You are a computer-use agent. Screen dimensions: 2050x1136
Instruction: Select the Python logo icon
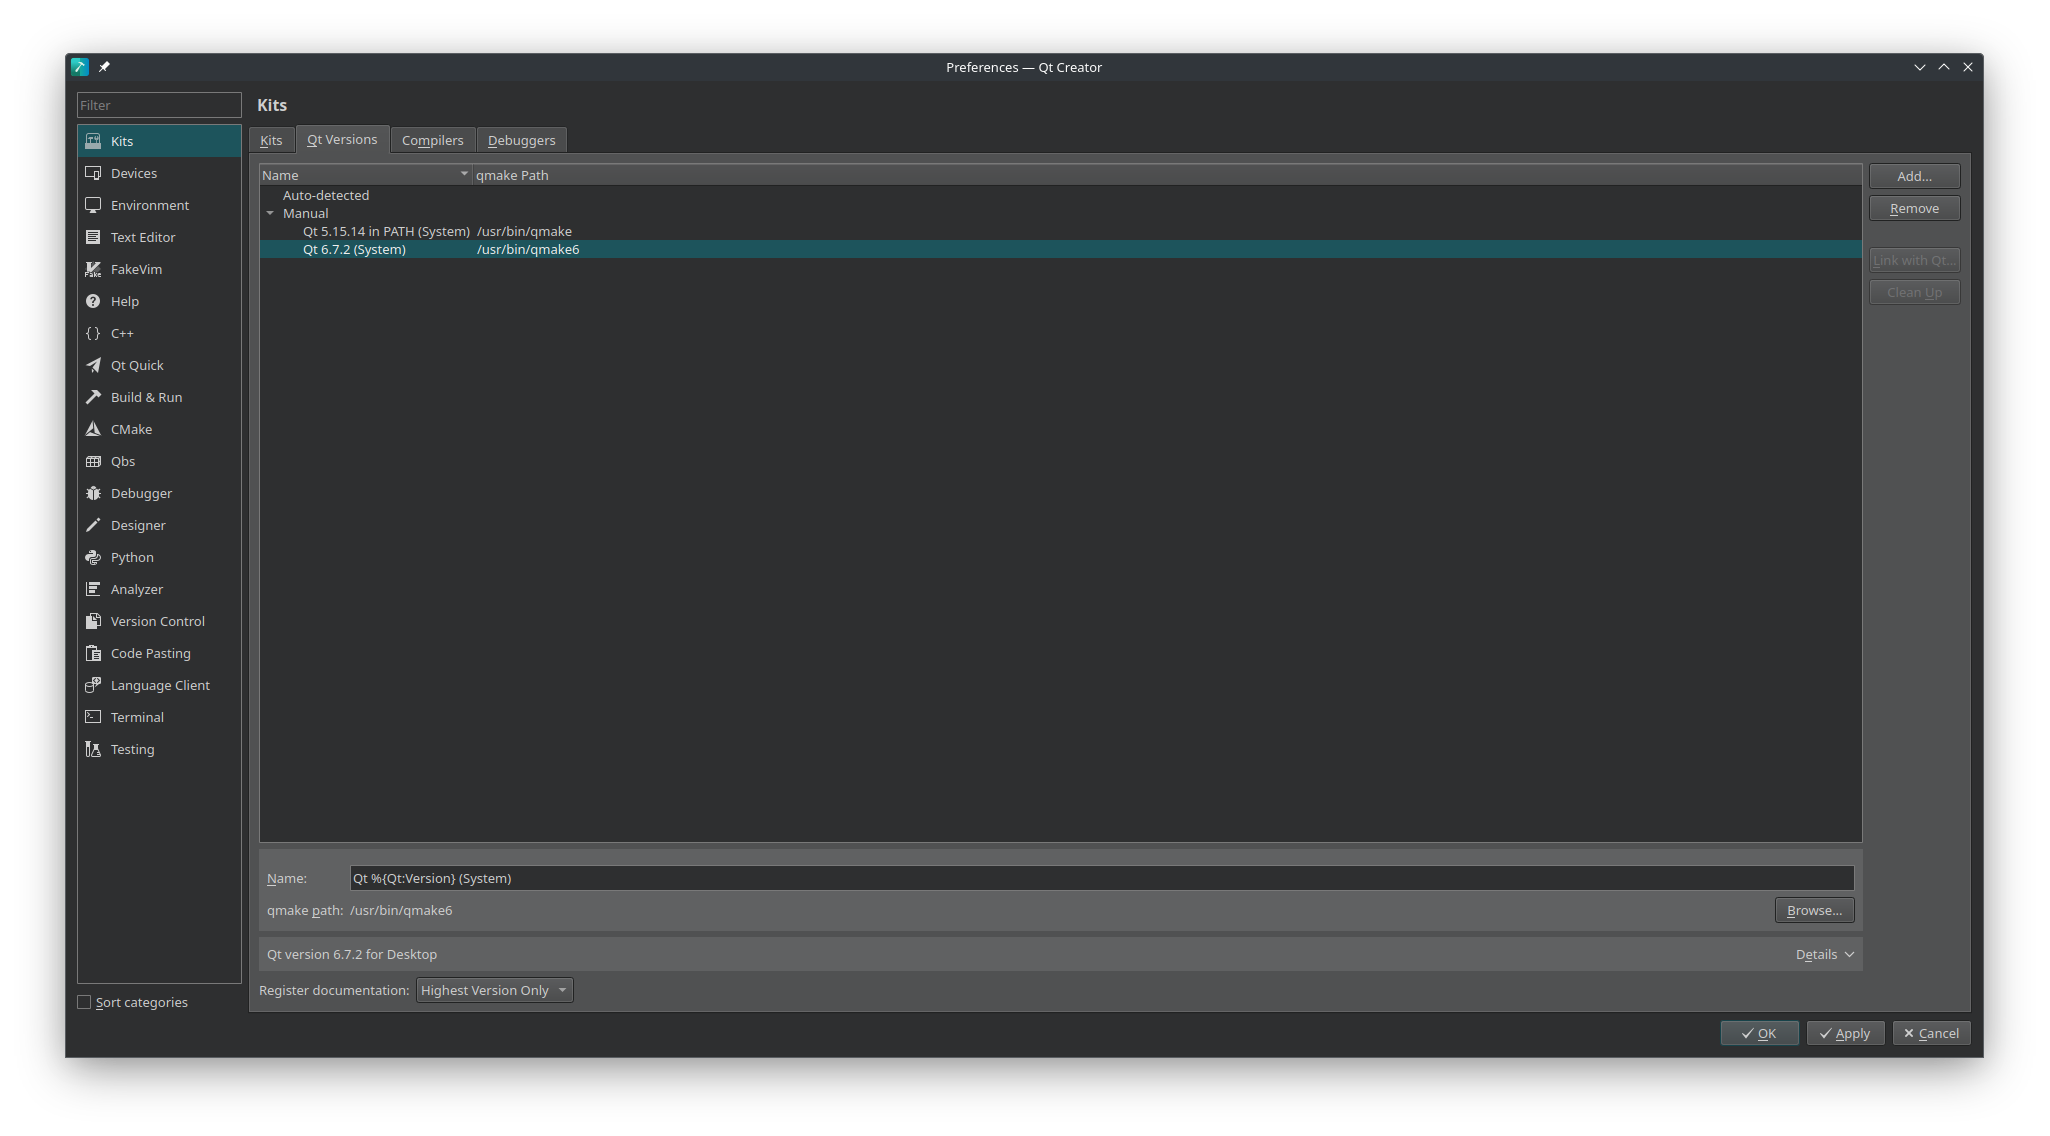93,557
